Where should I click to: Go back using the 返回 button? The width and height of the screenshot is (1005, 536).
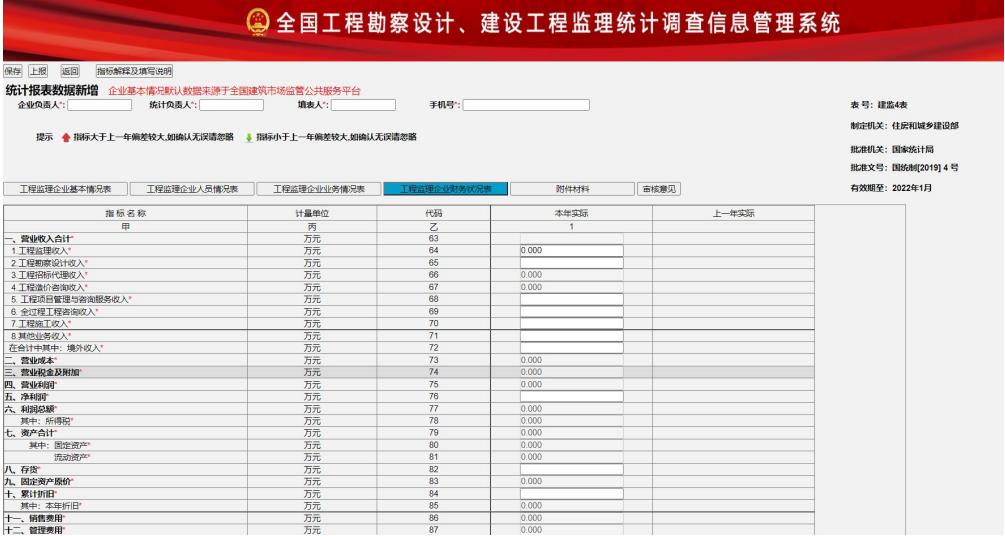click(70, 72)
